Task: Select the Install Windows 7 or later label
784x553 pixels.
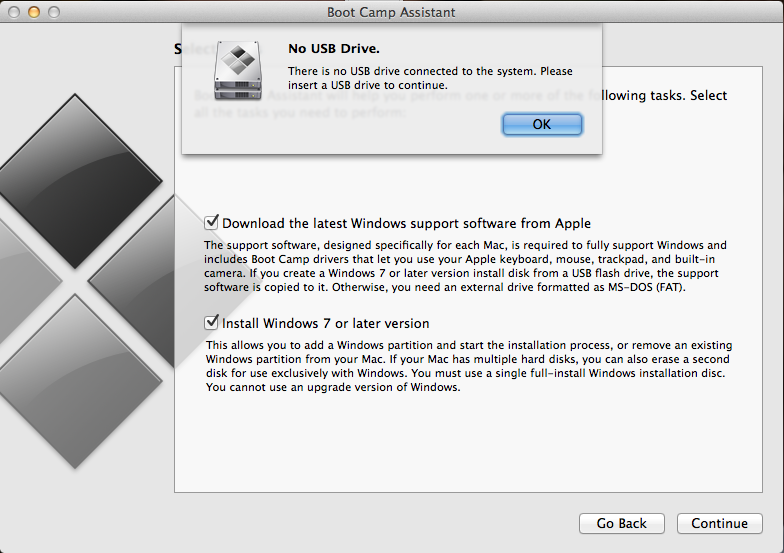Action: [x=326, y=324]
